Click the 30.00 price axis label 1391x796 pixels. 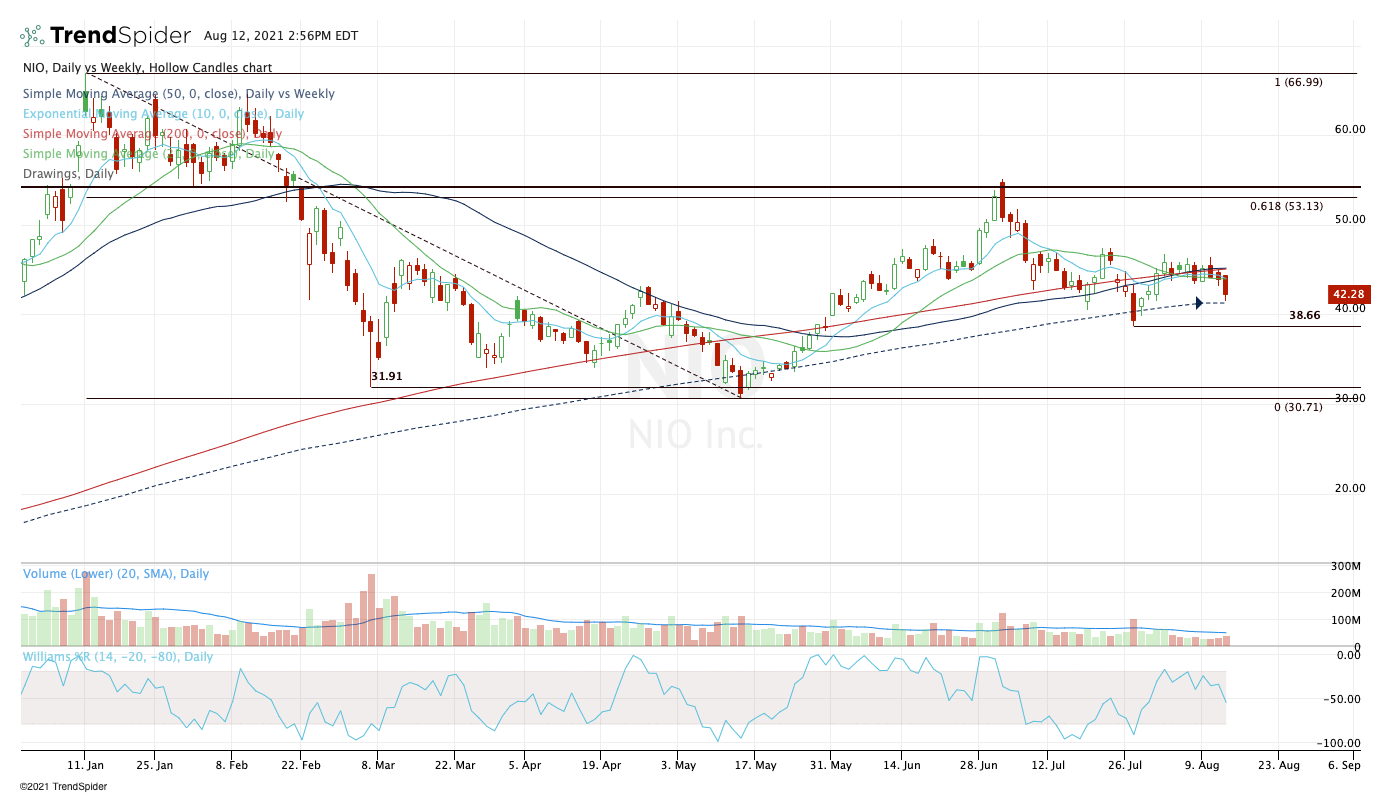point(1350,398)
